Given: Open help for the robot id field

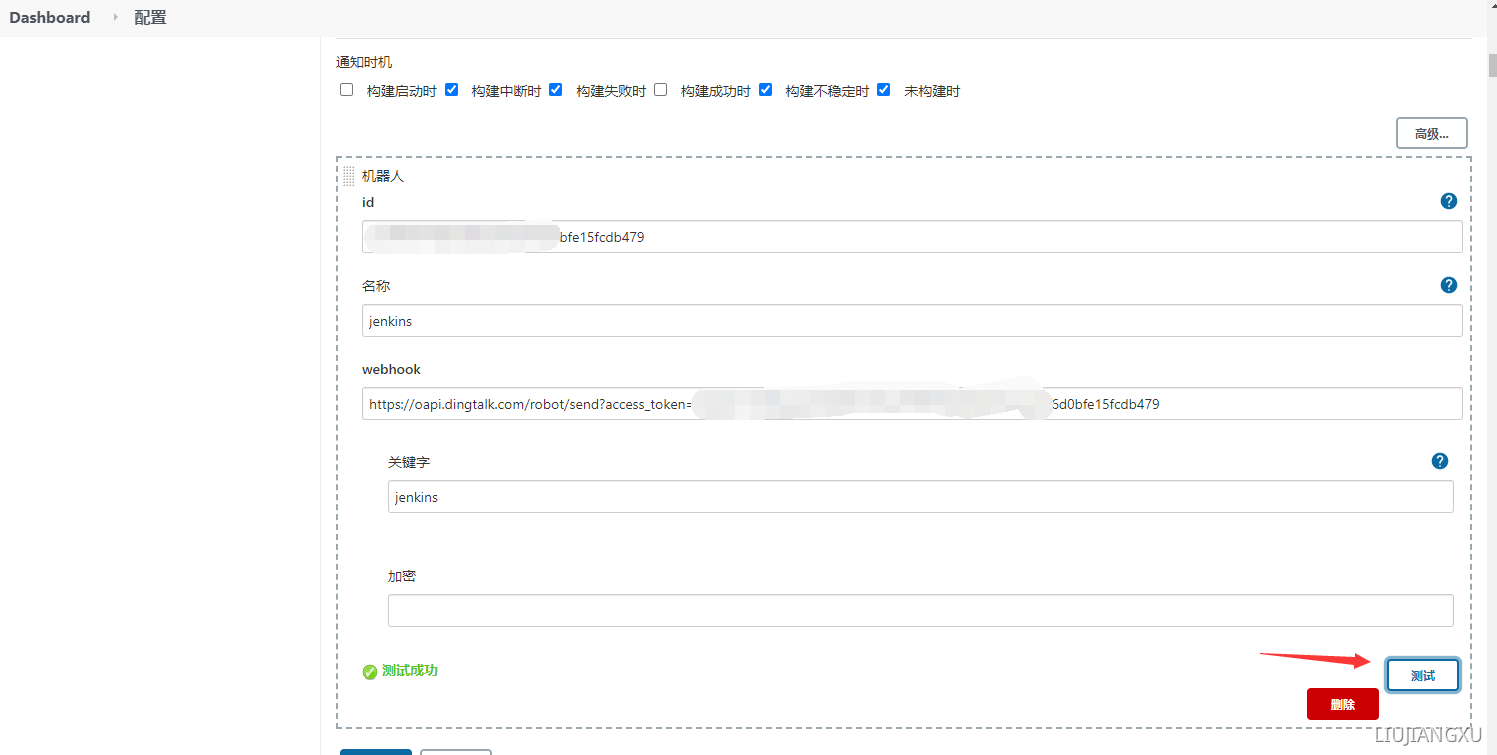Looking at the screenshot, I should click(1448, 200).
